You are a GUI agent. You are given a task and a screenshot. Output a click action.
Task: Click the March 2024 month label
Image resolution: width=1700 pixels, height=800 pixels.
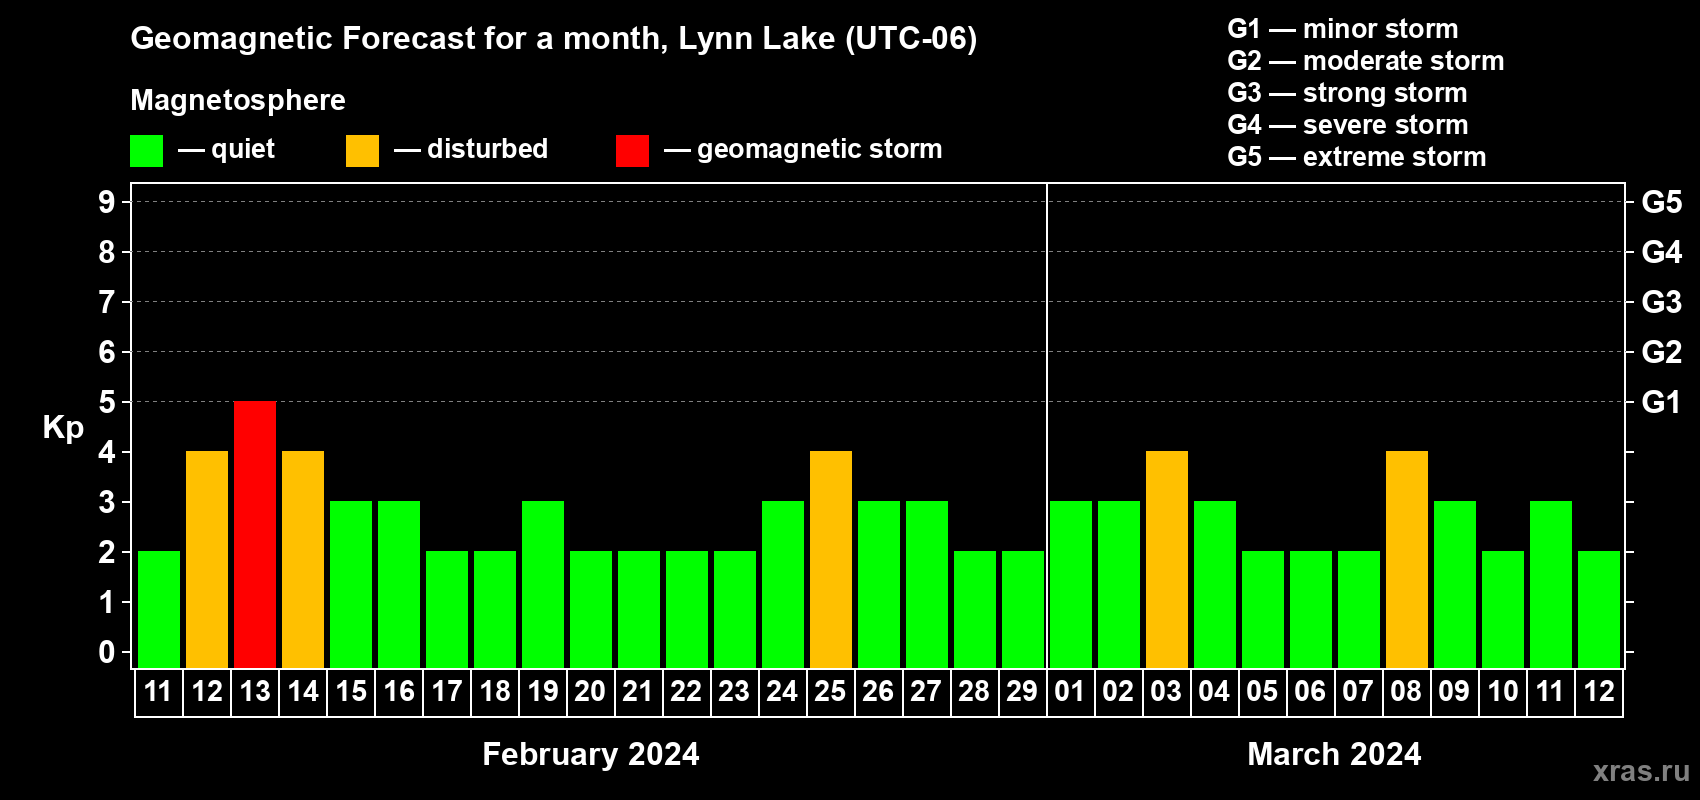tap(1334, 754)
